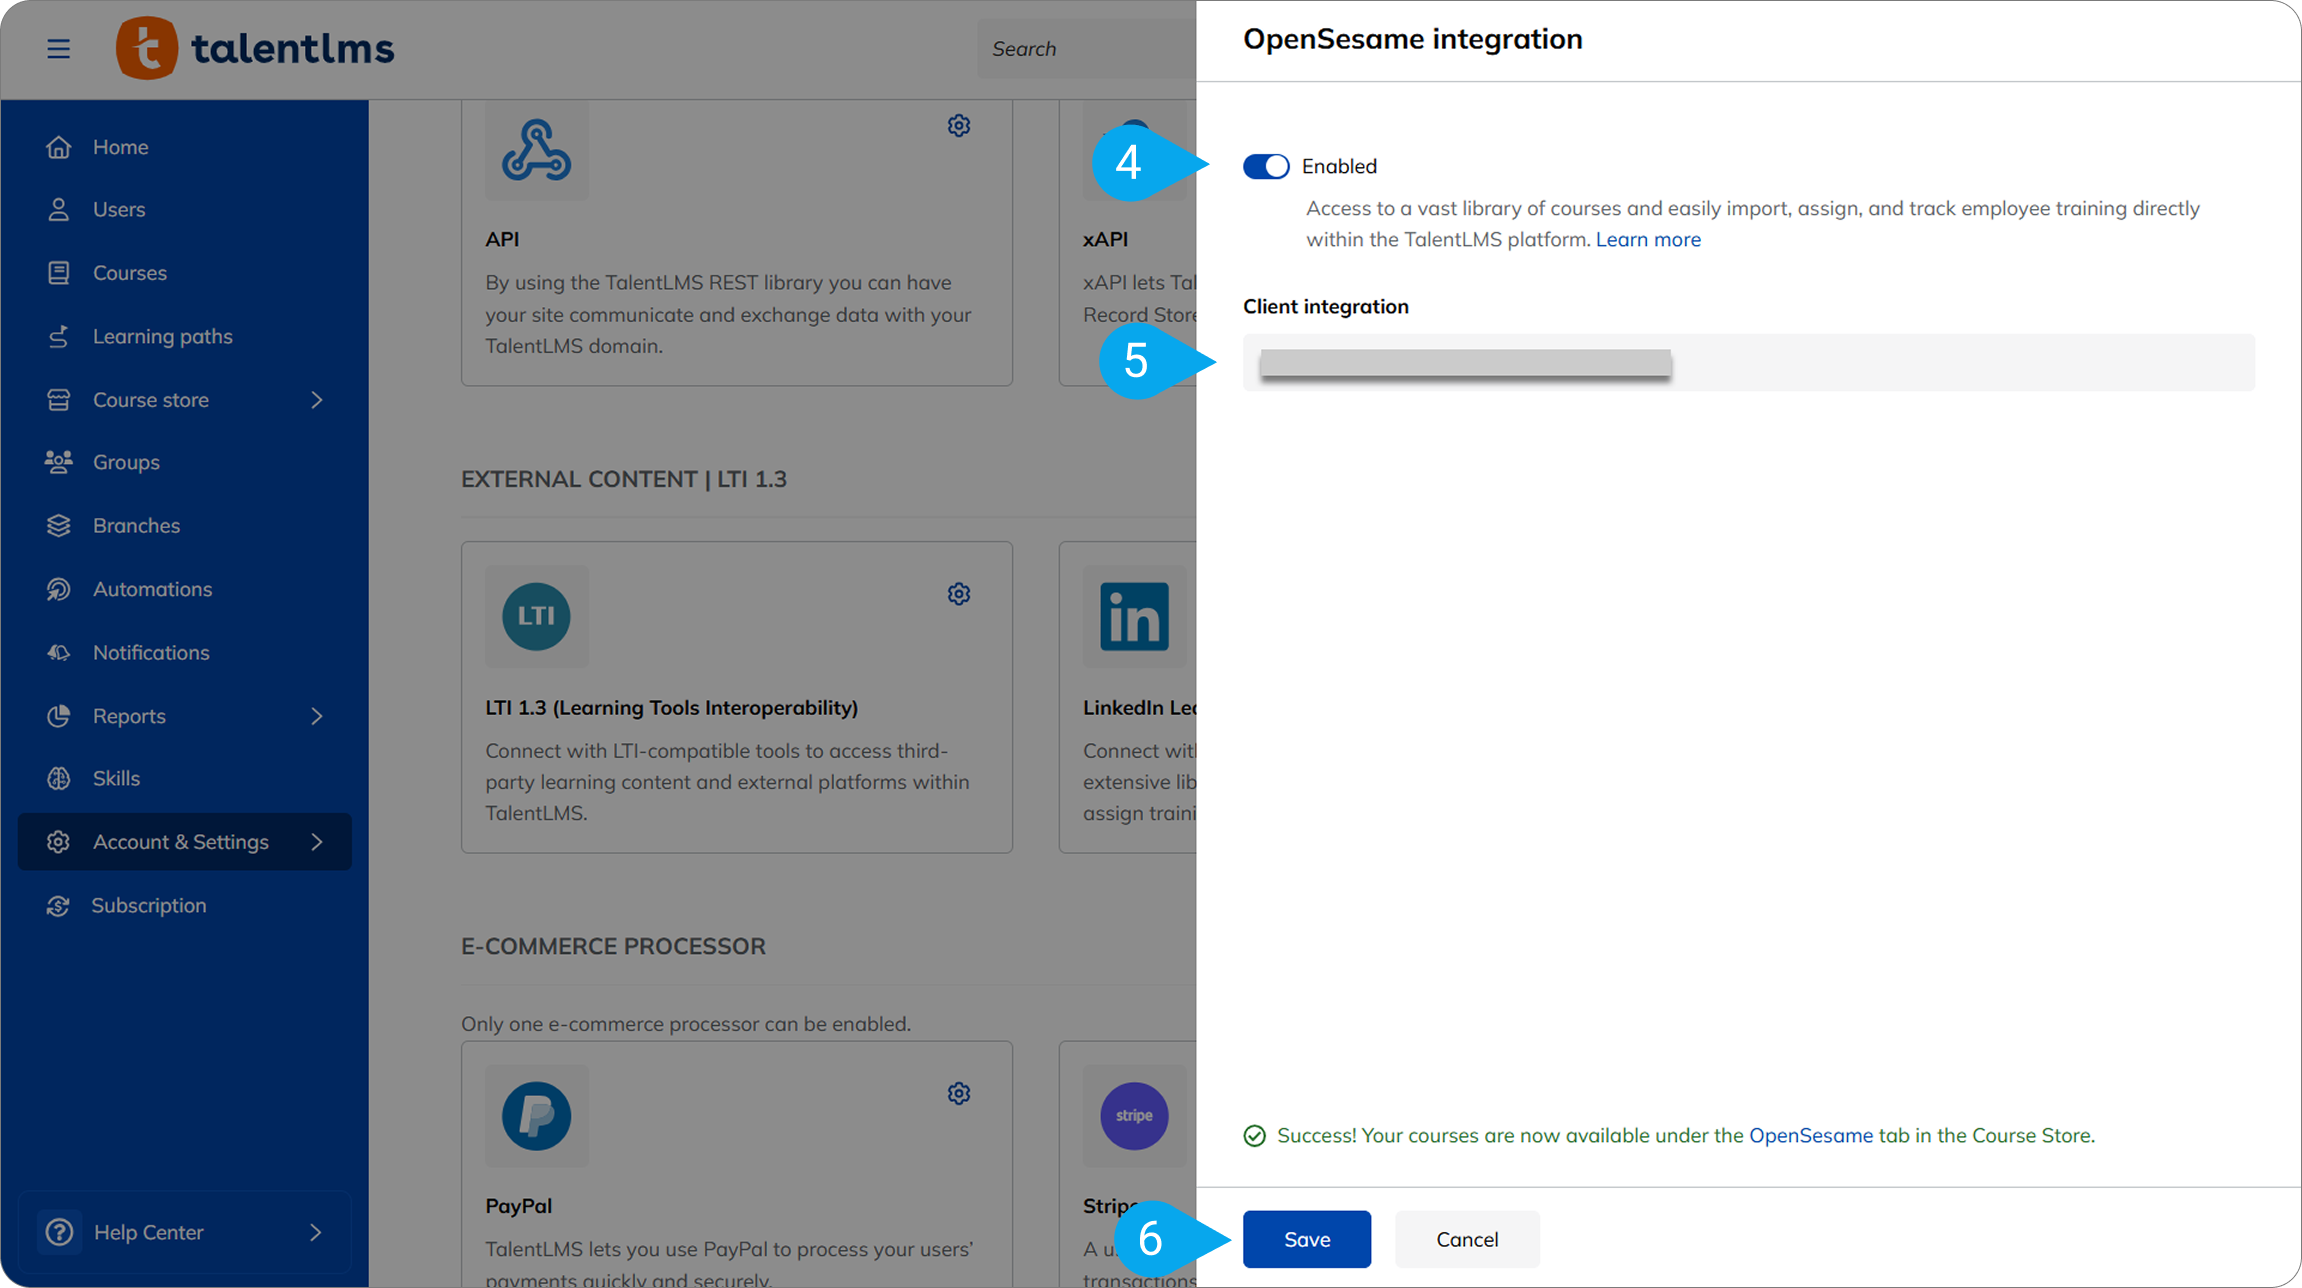Viewport: 2302px width, 1288px height.
Task: Open LTI 1.3 gear settings
Action: [x=958, y=594]
